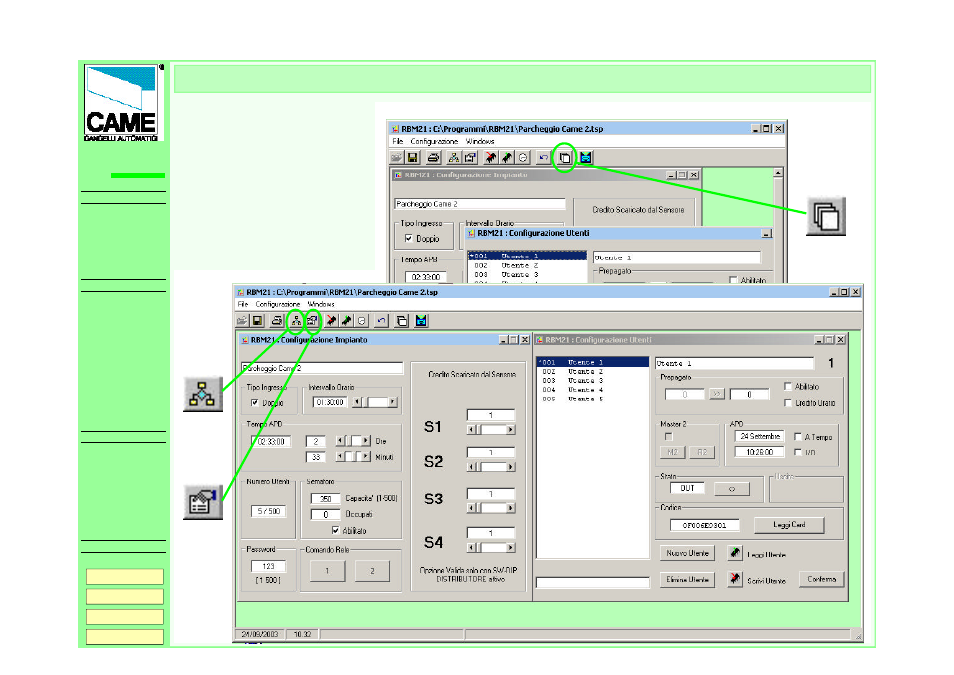Viewport: 954px width, 675px height.
Task: Confirm changes with Conferma button
Action: [x=822, y=579]
